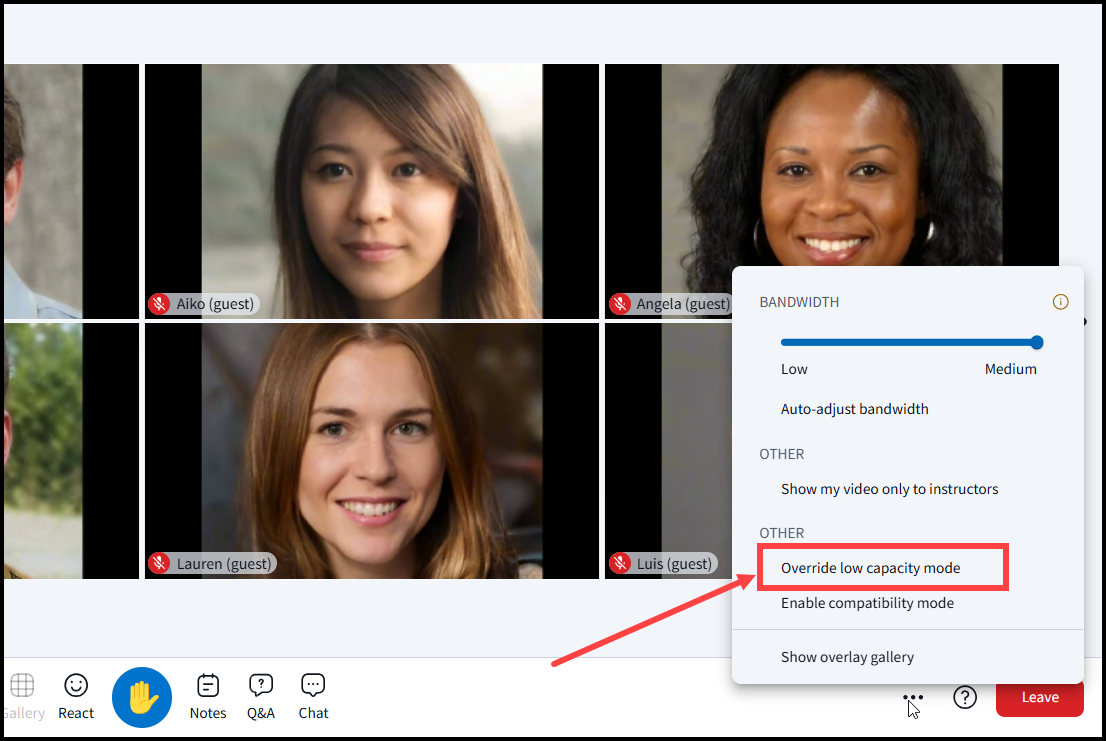Switch to Gallery view
The width and height of the screenshot is (1106, 741).
pos(22,695)
